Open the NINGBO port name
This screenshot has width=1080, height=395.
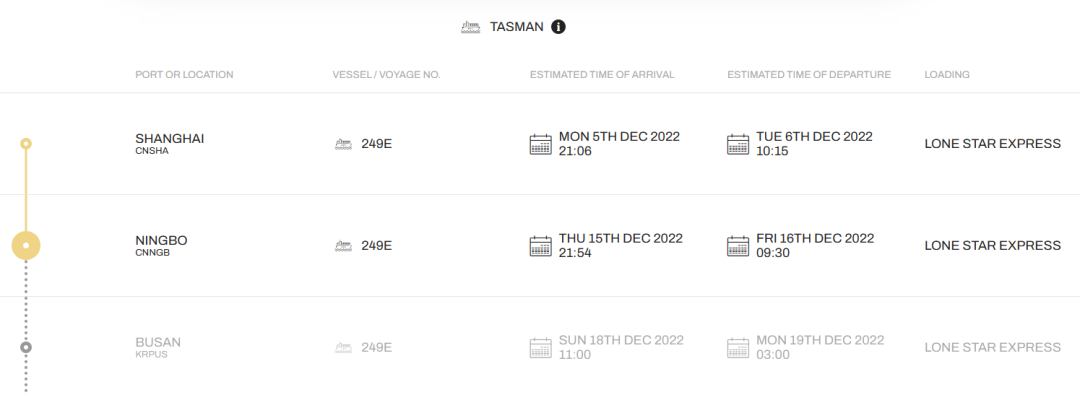(x=161, y=241)
